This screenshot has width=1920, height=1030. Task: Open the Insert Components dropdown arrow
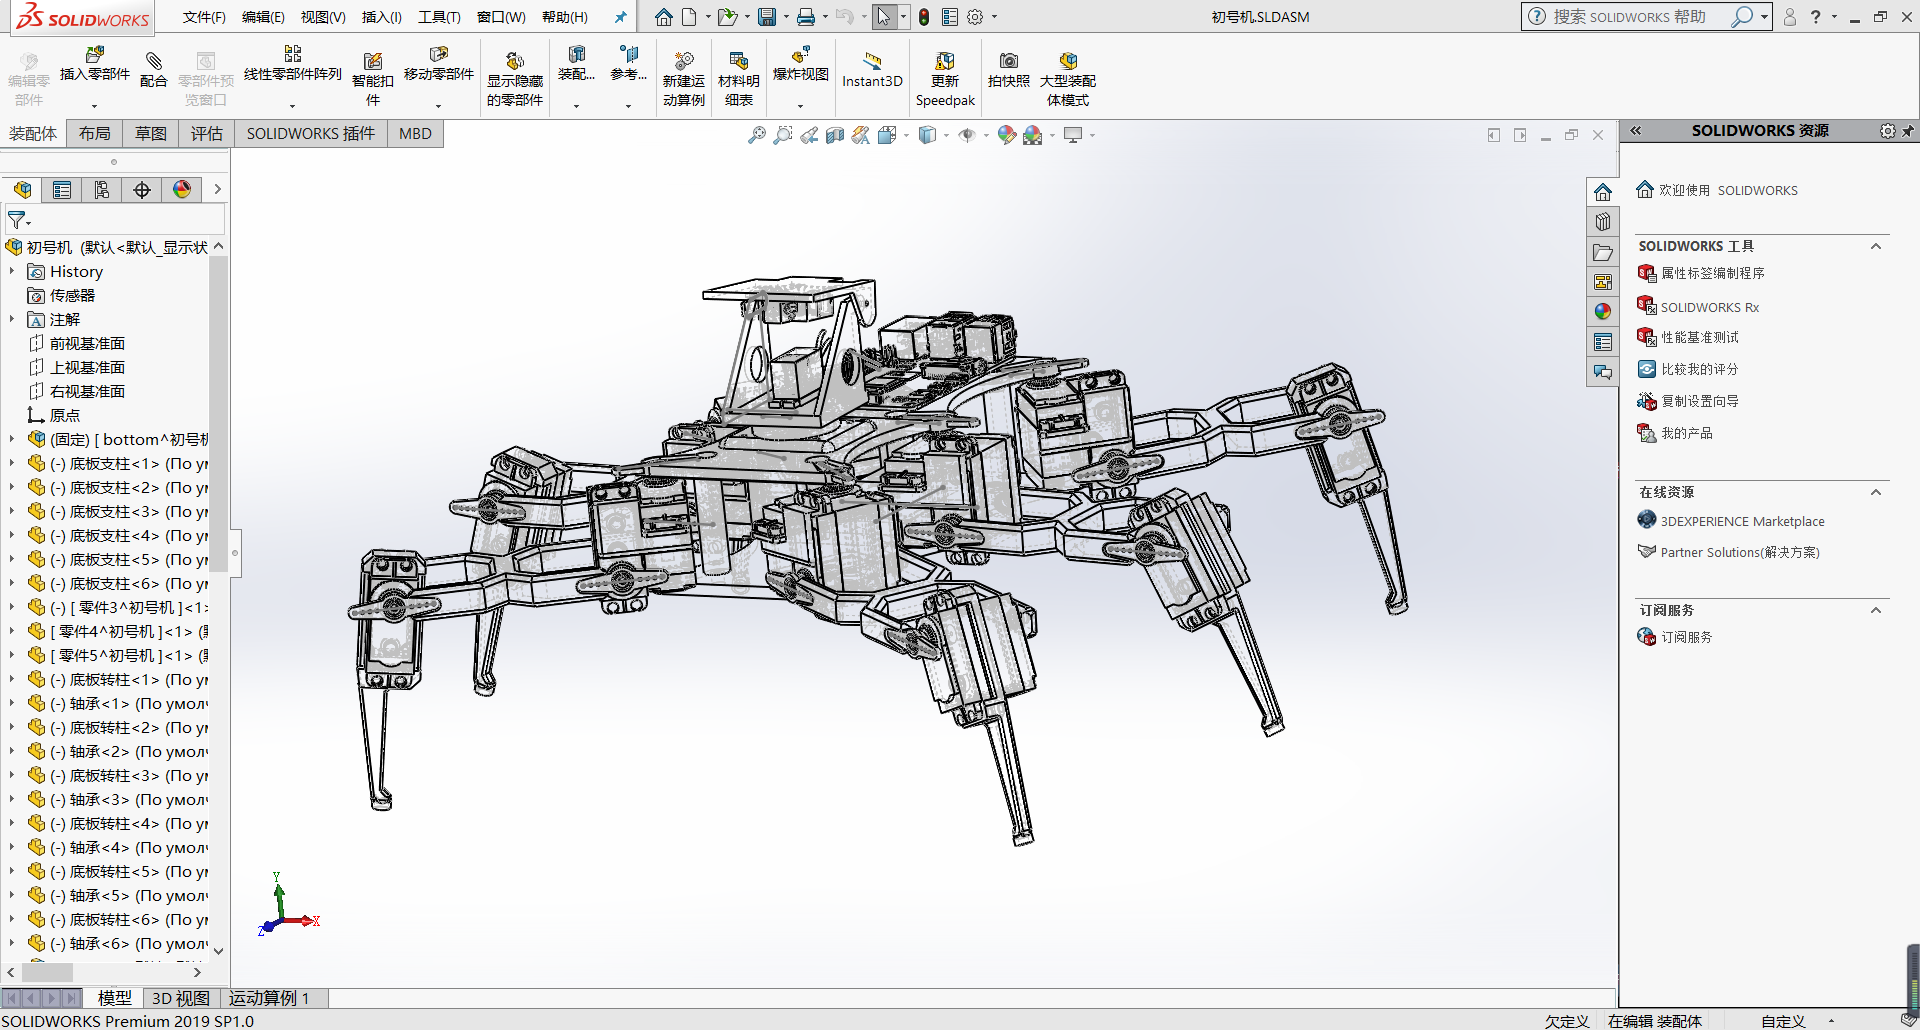[x=95, y=106]
